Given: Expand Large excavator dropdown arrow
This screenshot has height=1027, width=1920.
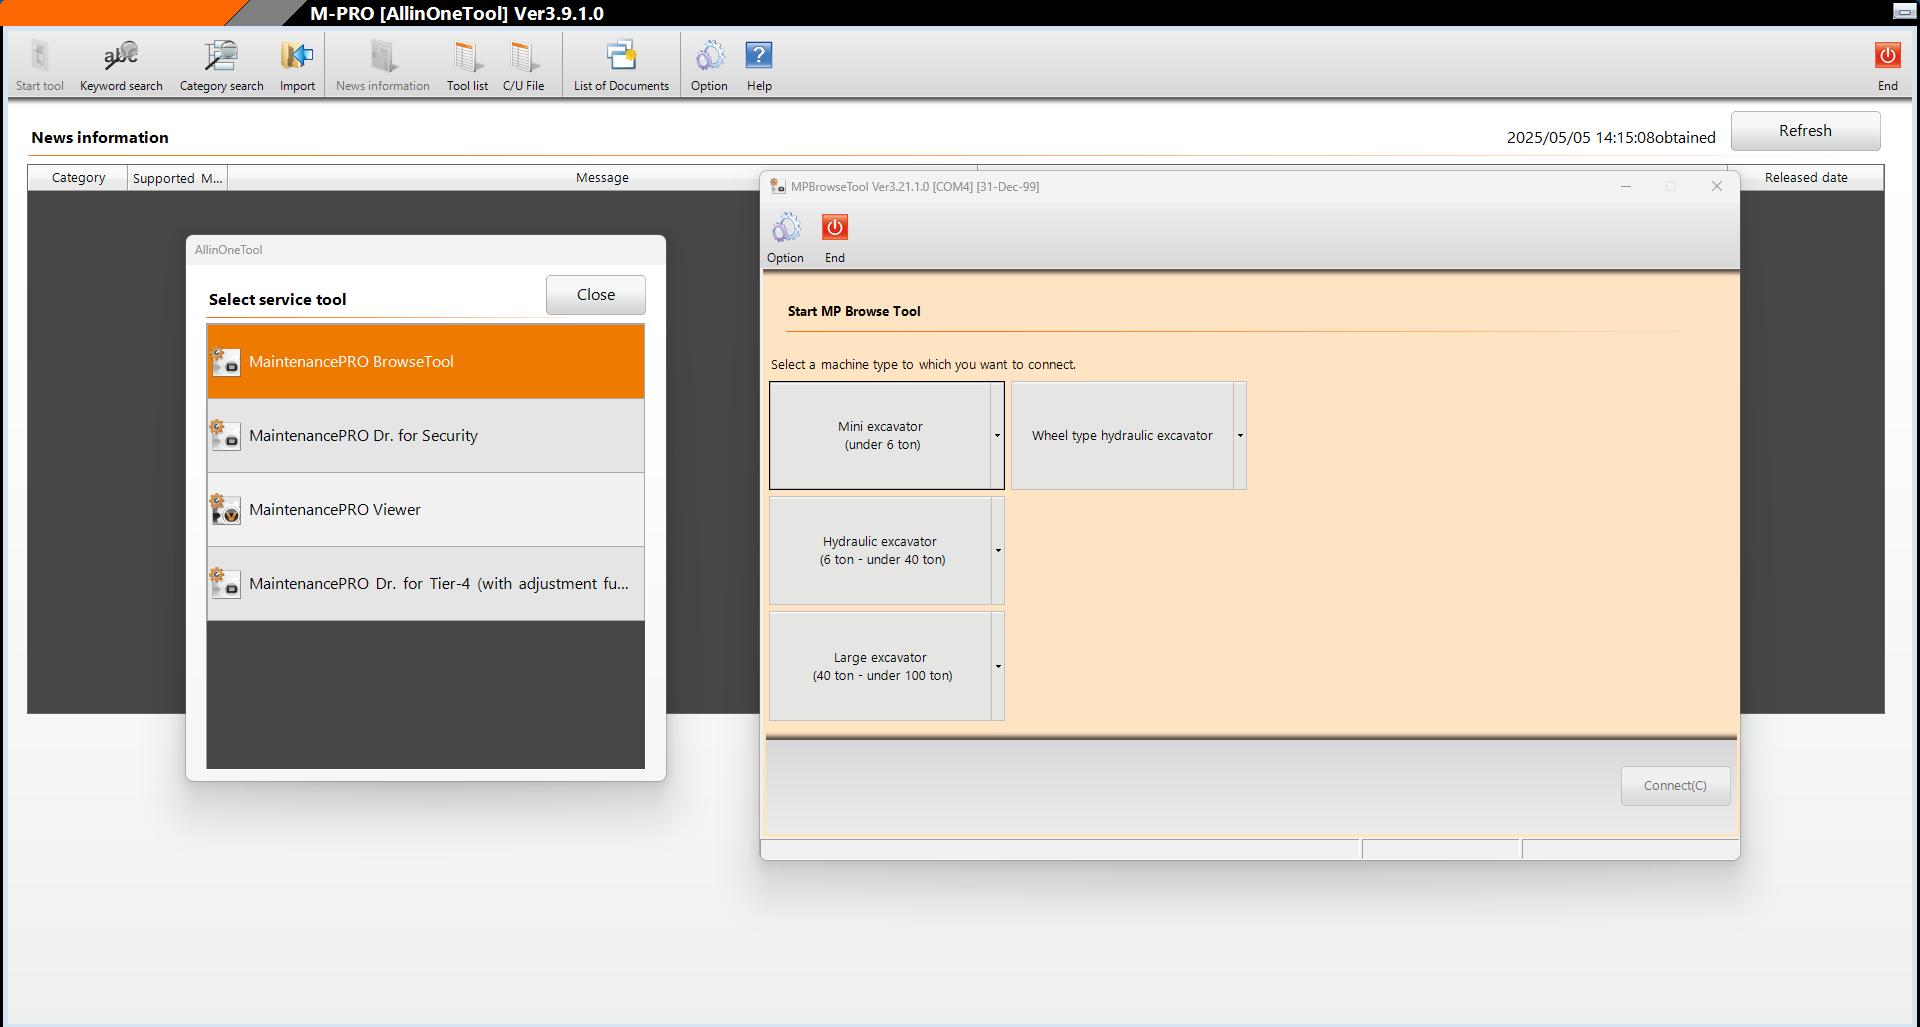Looking at the screenshot, I should [x=998, y=666].
